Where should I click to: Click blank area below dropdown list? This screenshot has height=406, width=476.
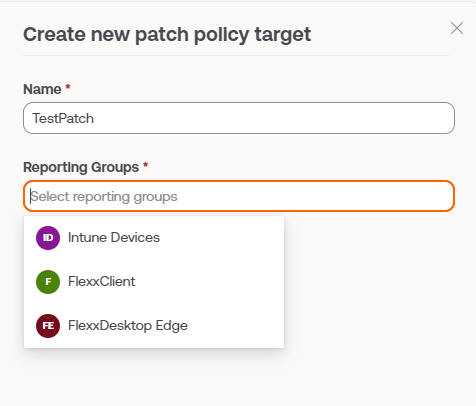pyautogui.click(x=153, y=377)
